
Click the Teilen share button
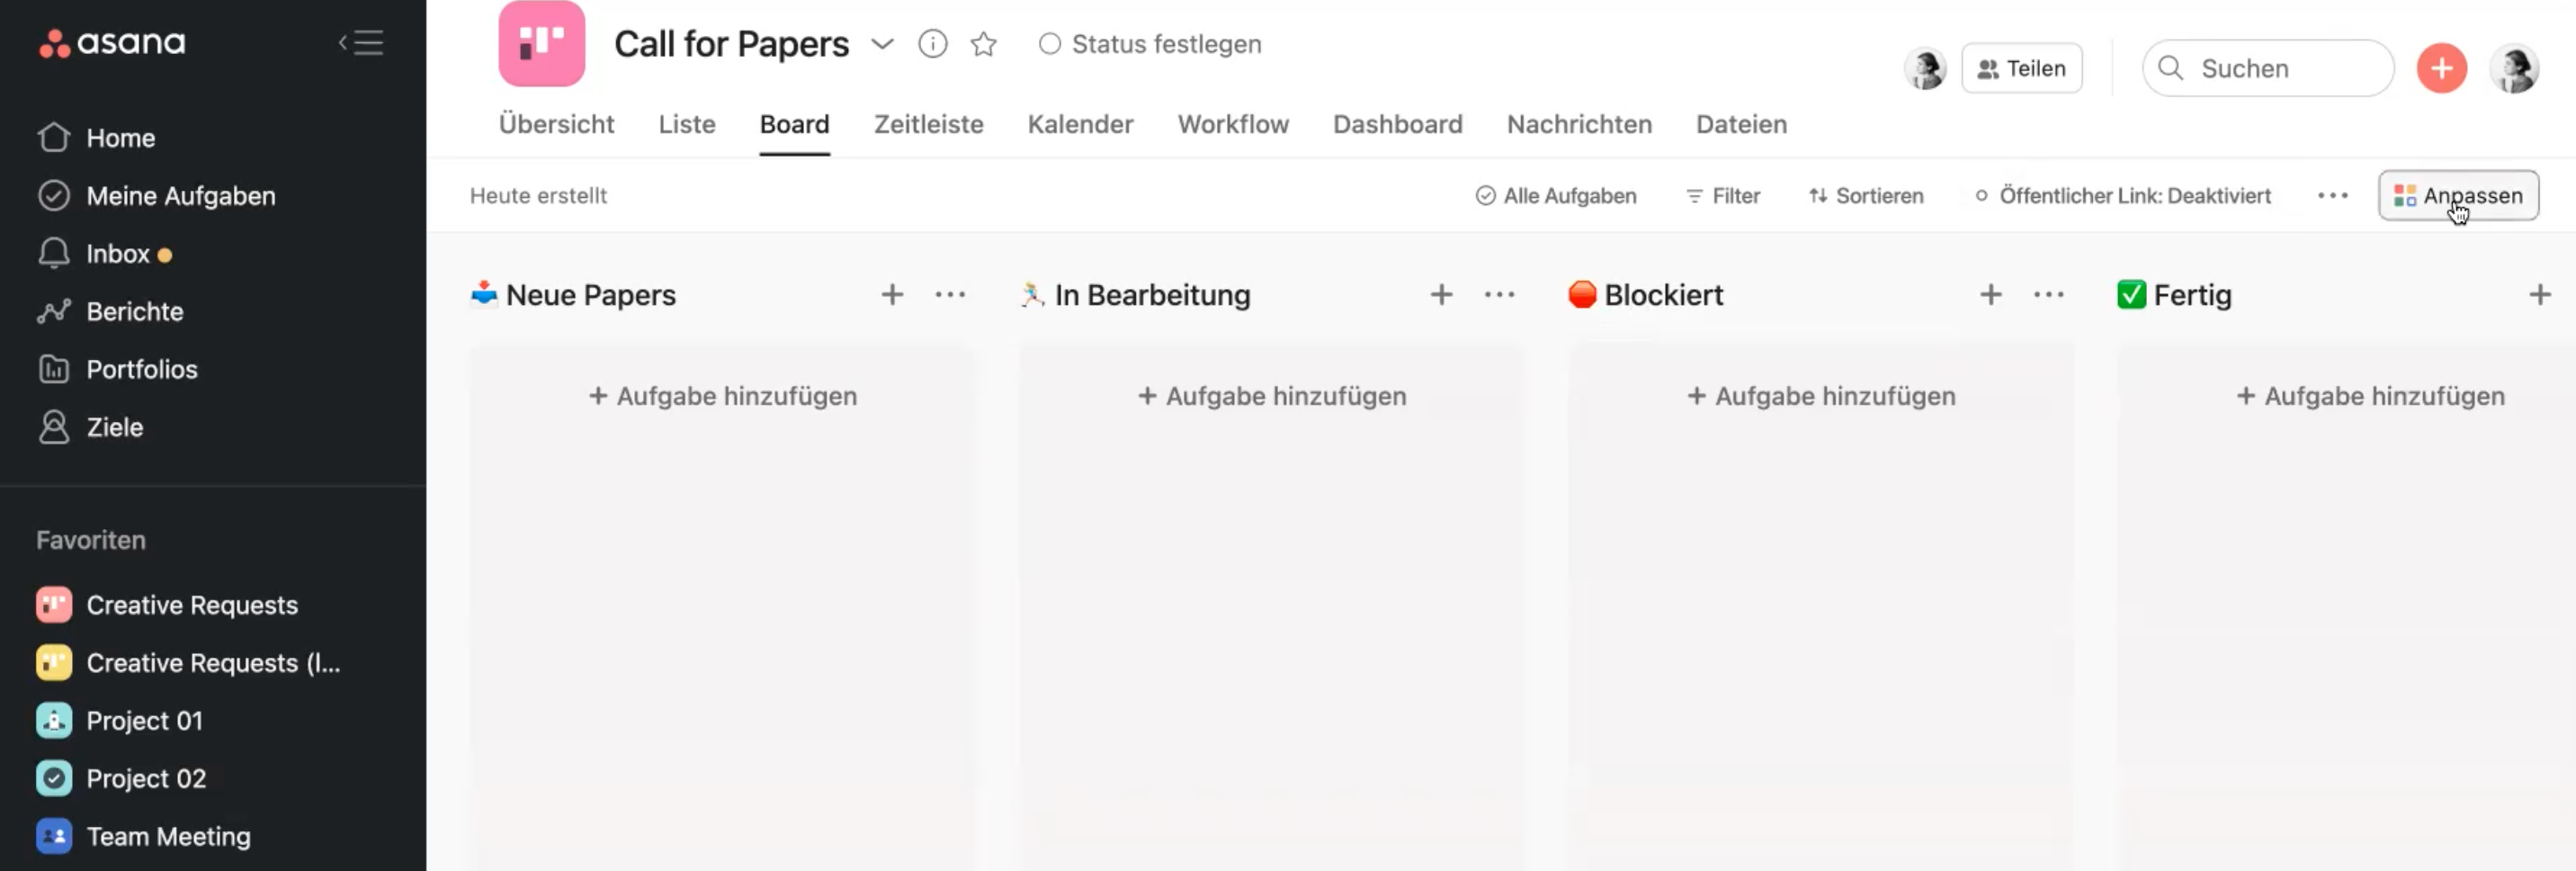(x=2021, y=68)
